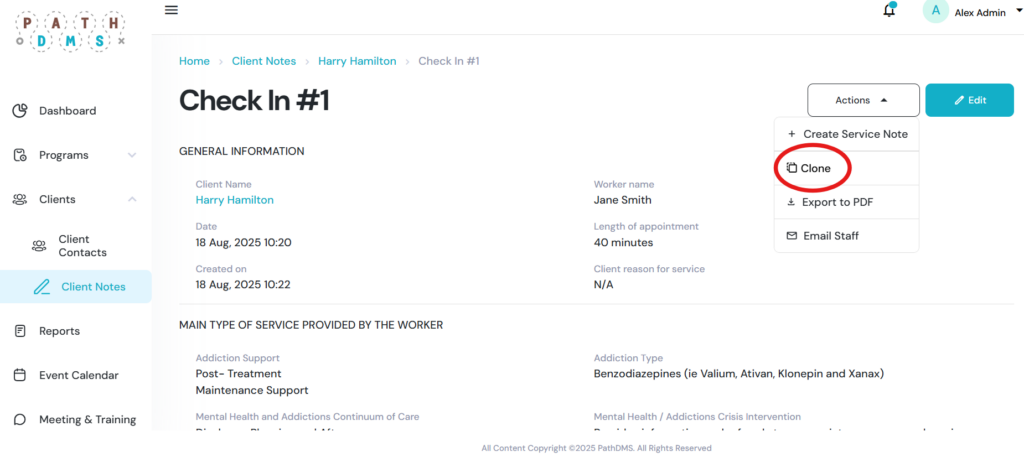The height and width of the screenshot is (457, 1024).
Task: Select Clone from the Actions menu
Action: (x=815, y=168)
